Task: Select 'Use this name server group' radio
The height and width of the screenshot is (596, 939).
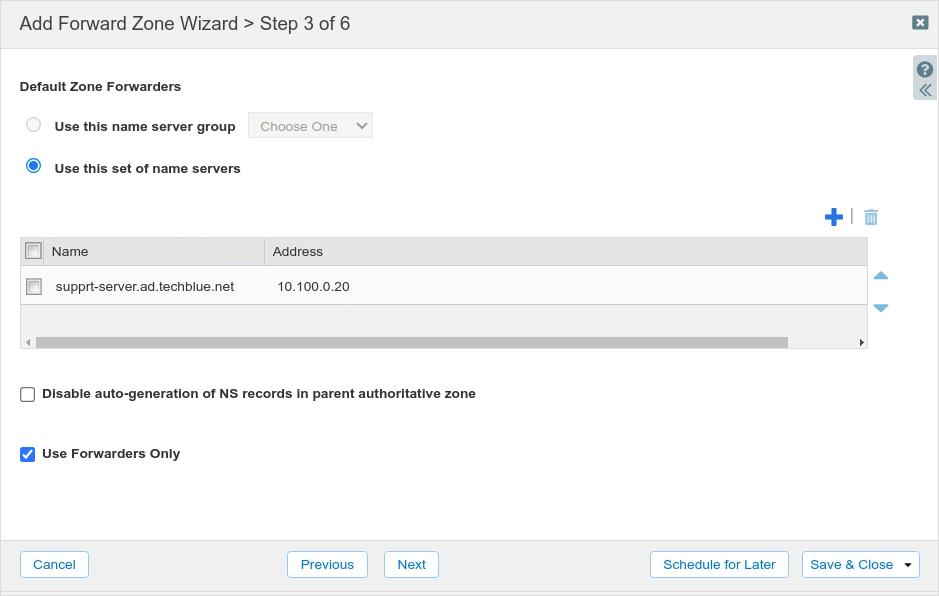Action: 34,125
